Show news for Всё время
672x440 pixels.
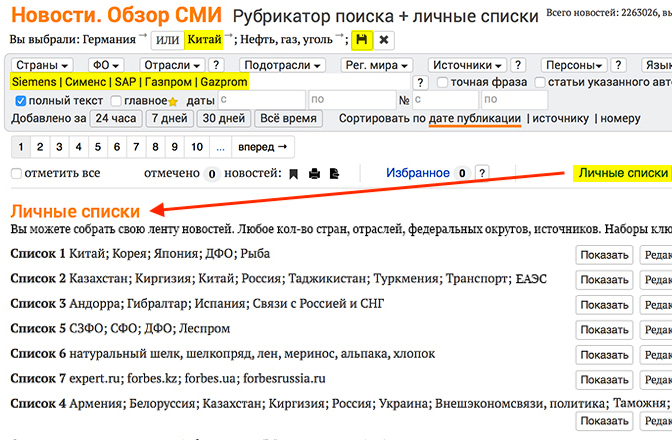288,118
